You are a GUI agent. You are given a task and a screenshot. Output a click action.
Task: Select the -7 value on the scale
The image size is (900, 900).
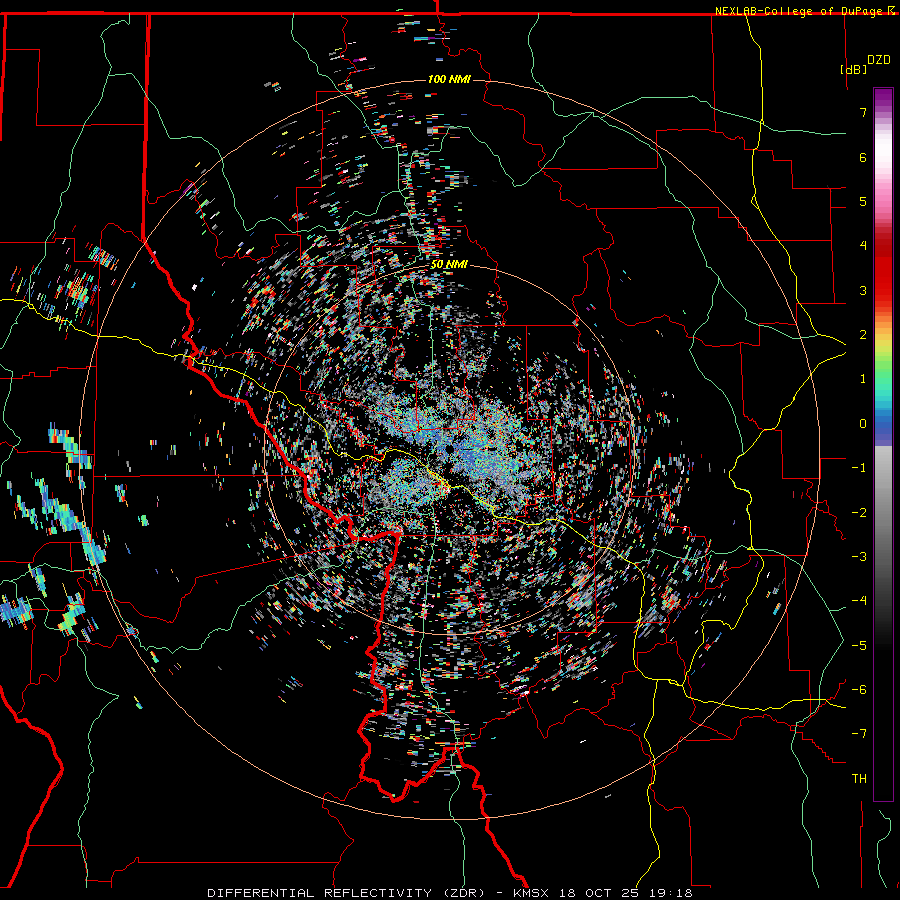point(859,734)
